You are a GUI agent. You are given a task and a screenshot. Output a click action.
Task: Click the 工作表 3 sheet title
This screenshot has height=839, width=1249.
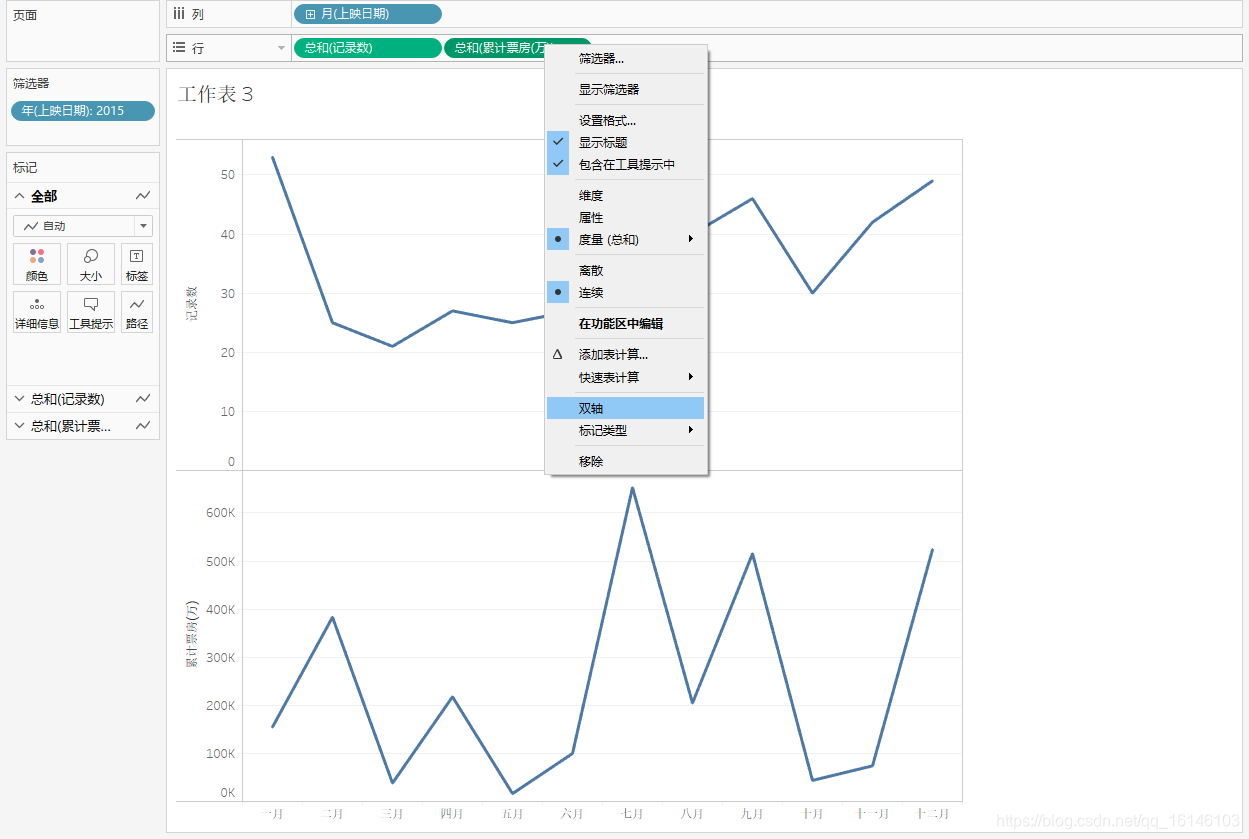(216, 94)
